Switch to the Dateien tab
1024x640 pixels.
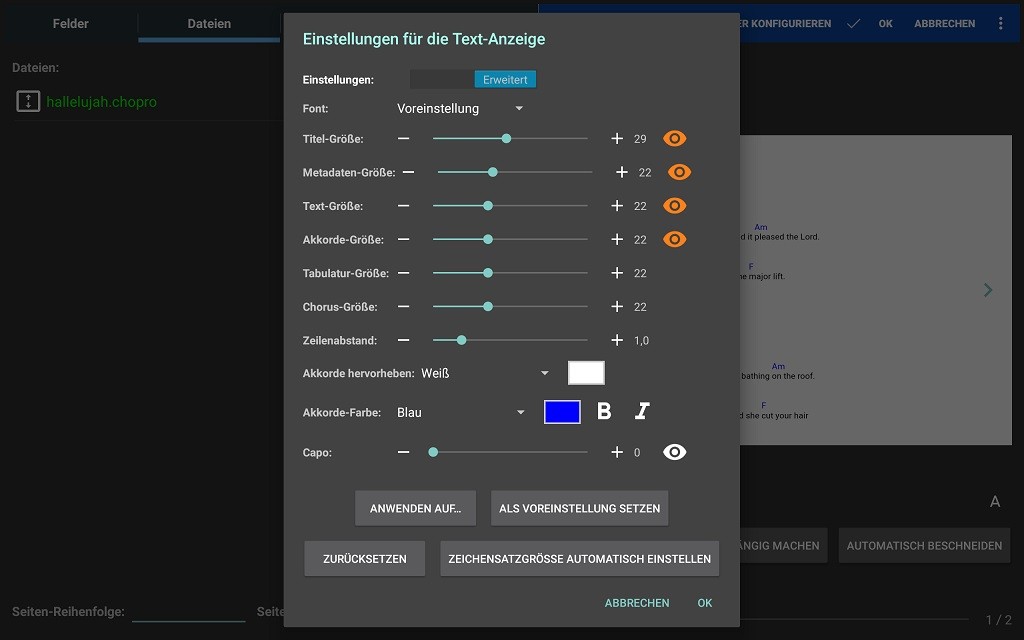209,24
